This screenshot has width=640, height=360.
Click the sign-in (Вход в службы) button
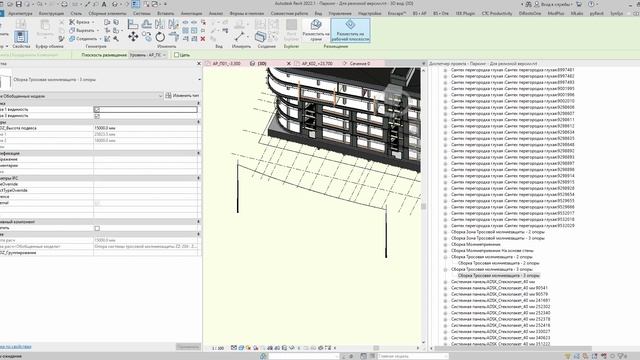[553, 4]
